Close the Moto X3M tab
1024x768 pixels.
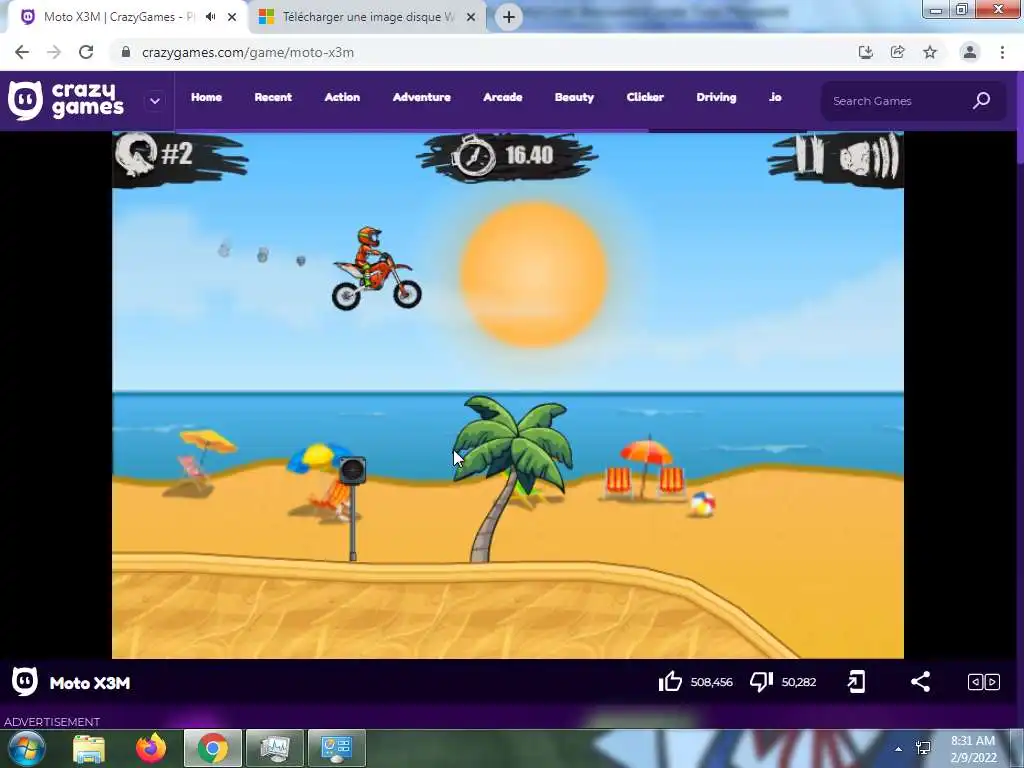[x=232, y=18]
